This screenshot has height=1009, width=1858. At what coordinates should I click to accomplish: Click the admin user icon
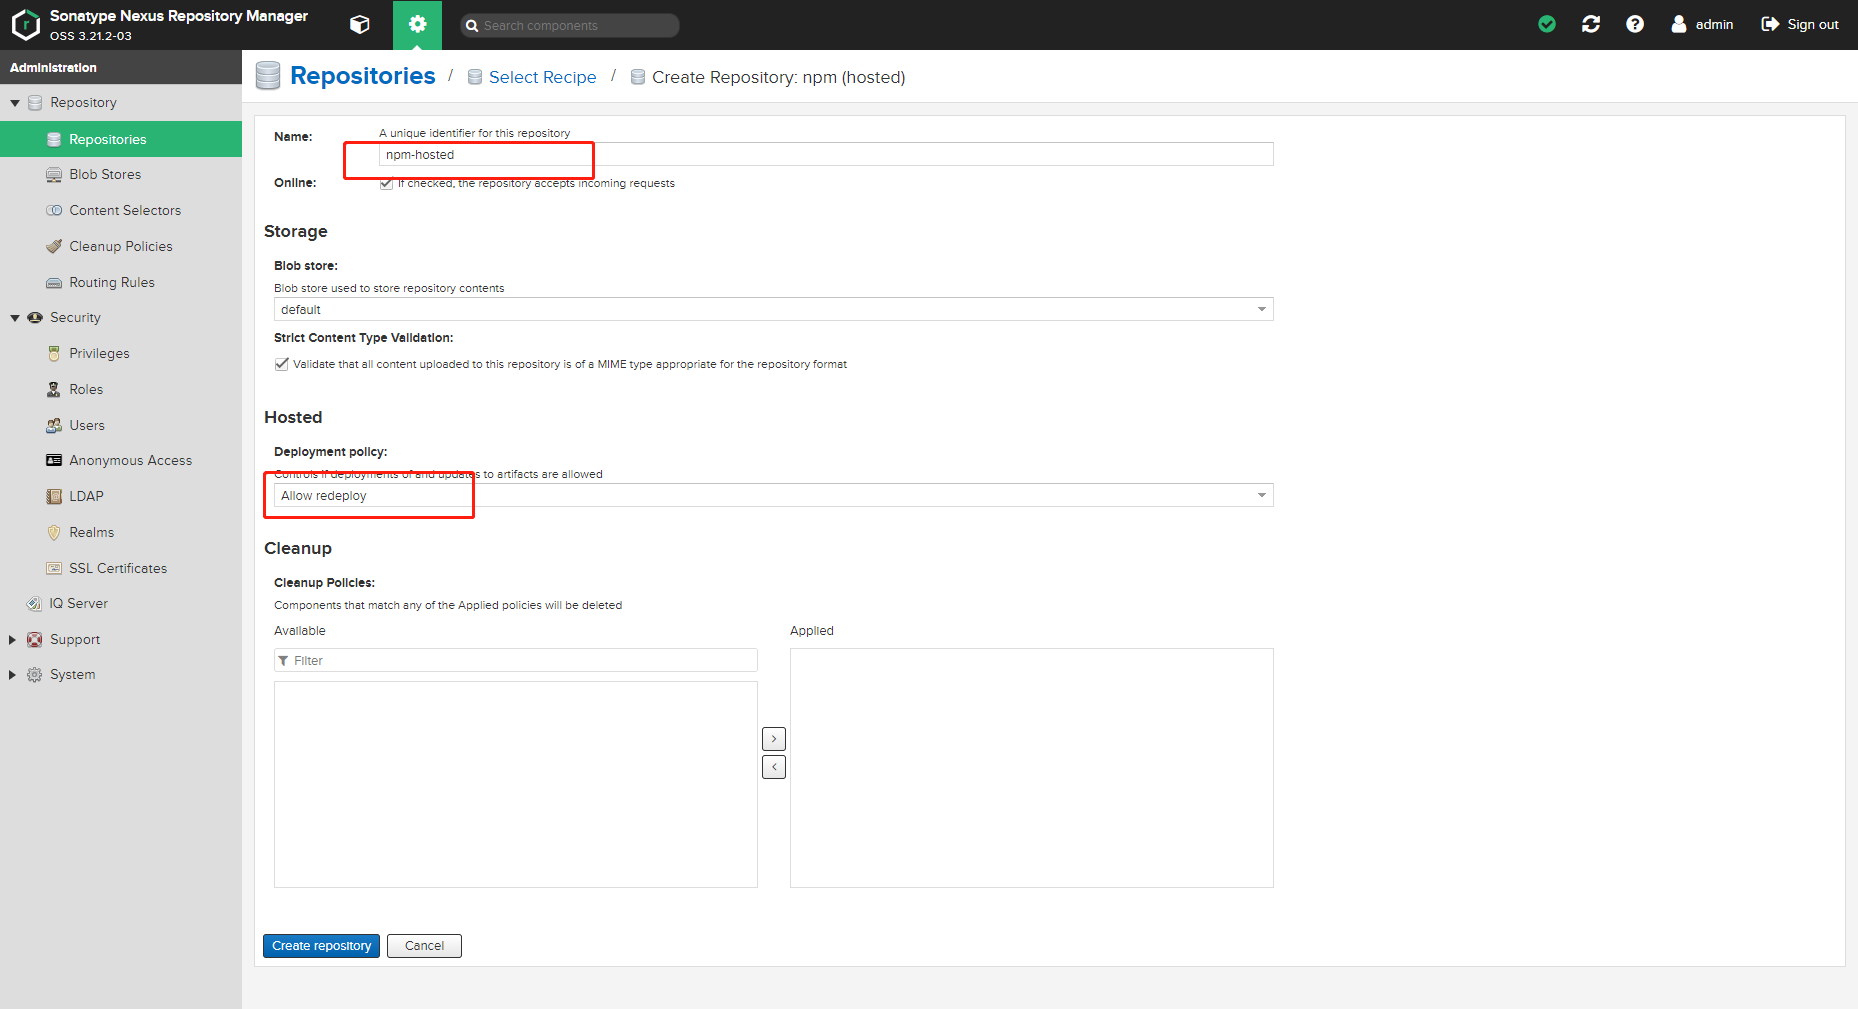[x=1679, y=24]
